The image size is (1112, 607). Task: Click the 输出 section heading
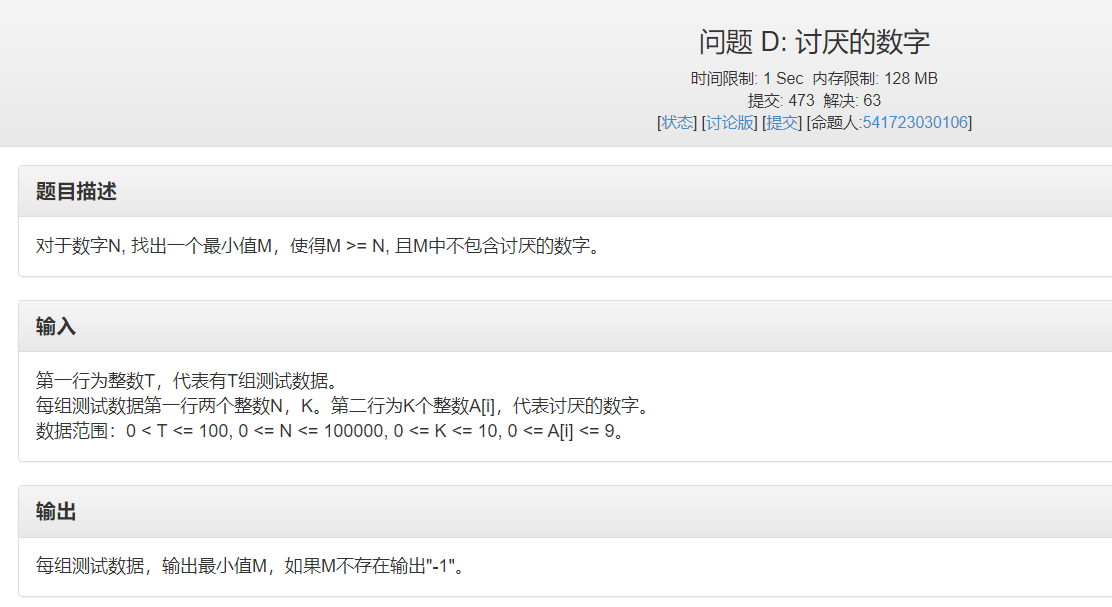tap(55, 512)
